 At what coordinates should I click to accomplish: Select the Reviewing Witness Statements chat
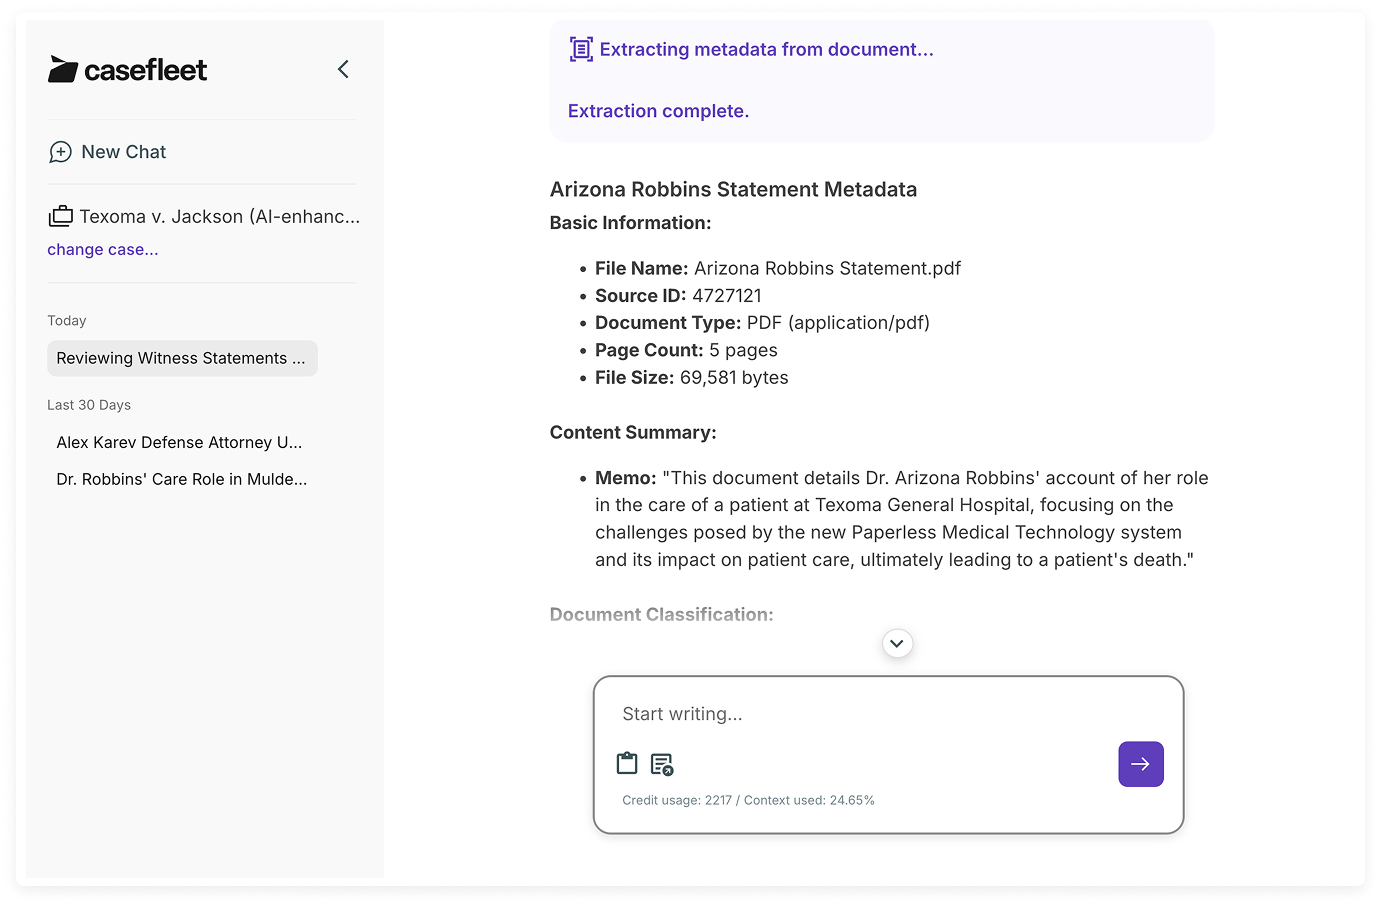tap(182, 358)
